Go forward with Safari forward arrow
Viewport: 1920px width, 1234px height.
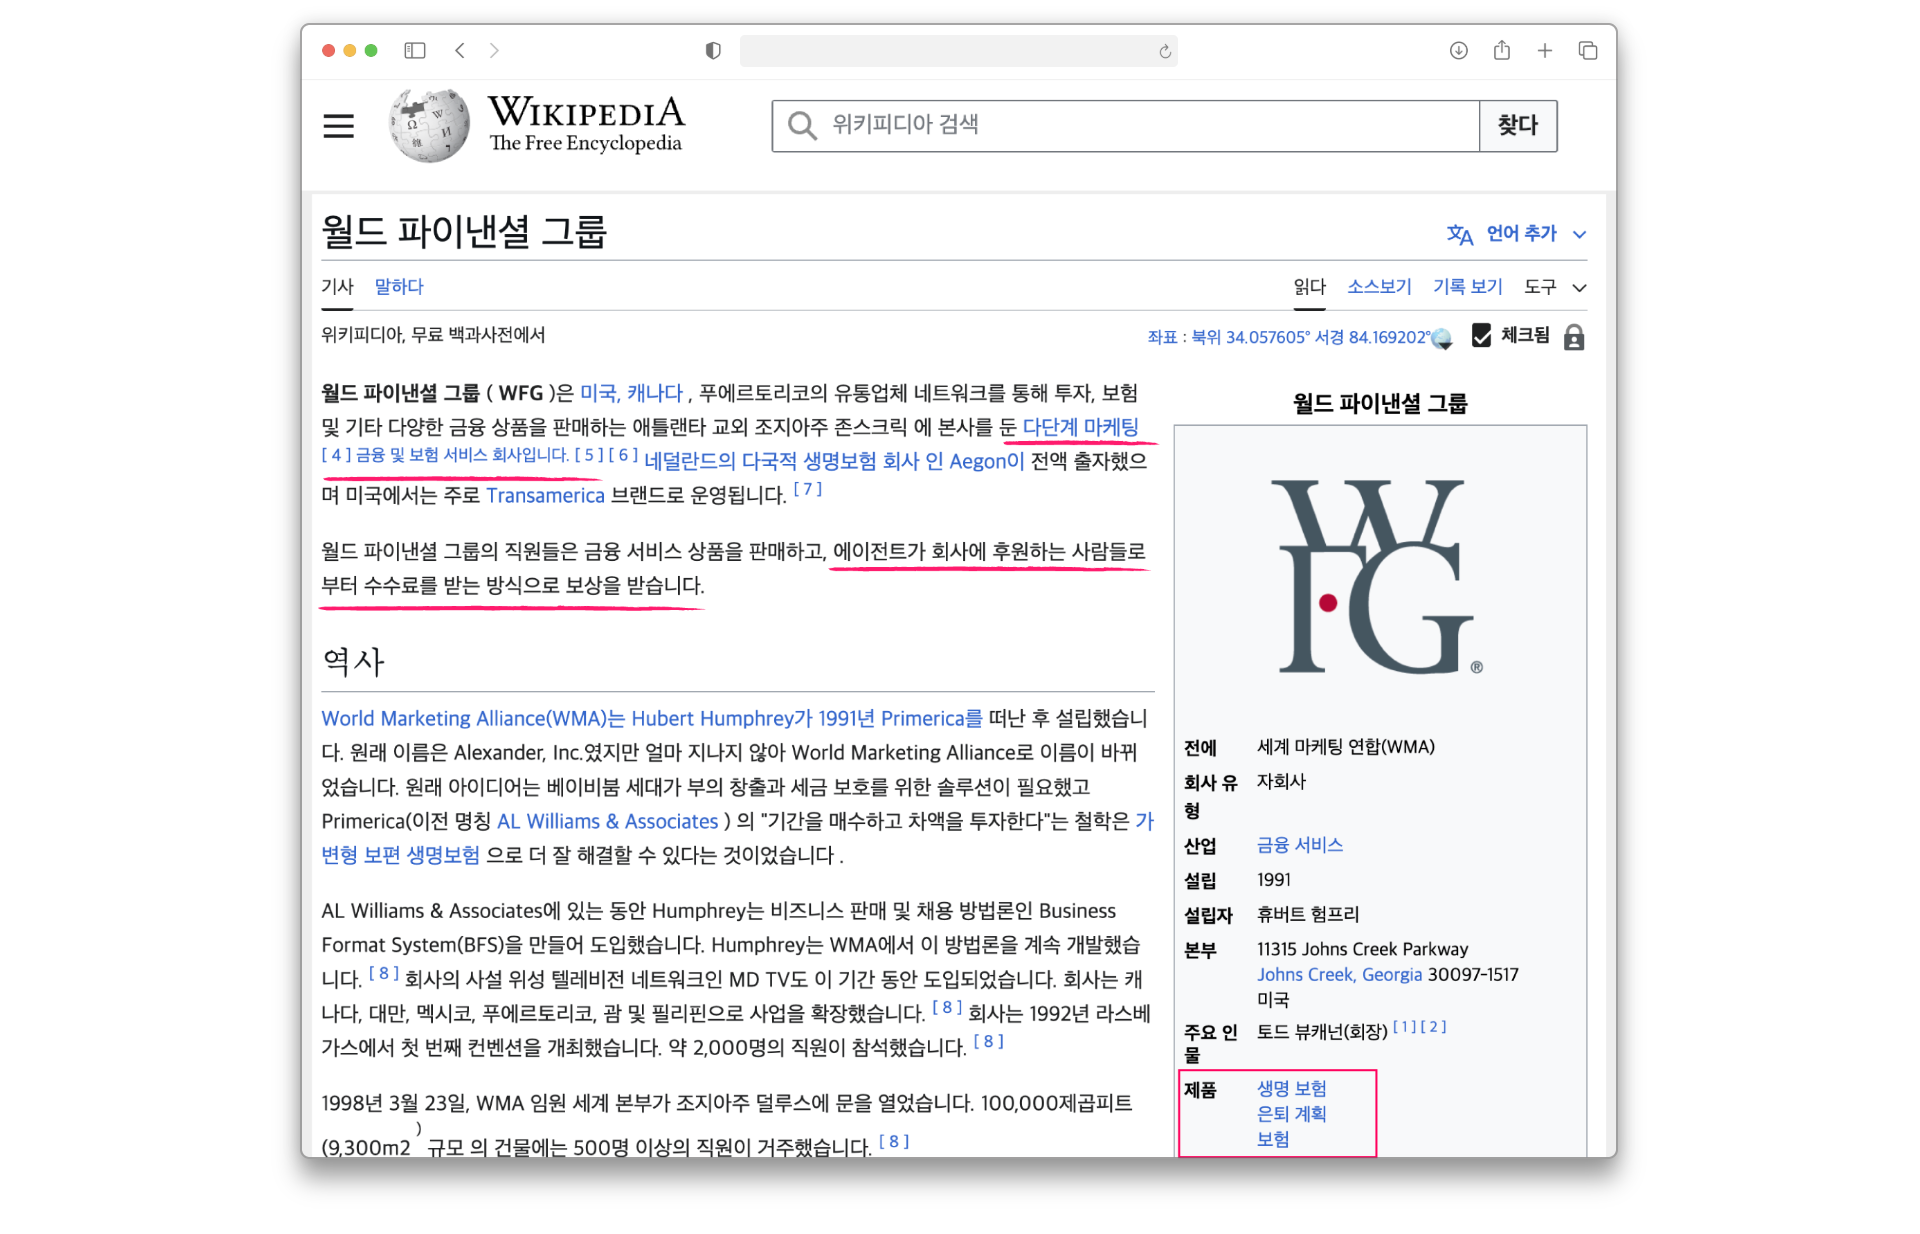(x=494, y=50)
